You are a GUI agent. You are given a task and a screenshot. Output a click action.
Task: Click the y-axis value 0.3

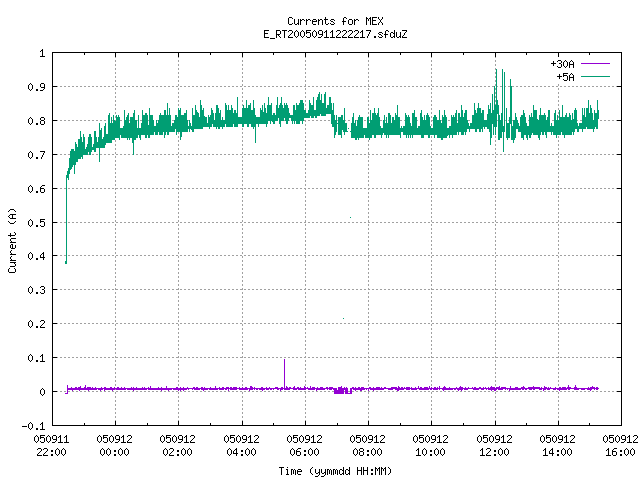36,290
